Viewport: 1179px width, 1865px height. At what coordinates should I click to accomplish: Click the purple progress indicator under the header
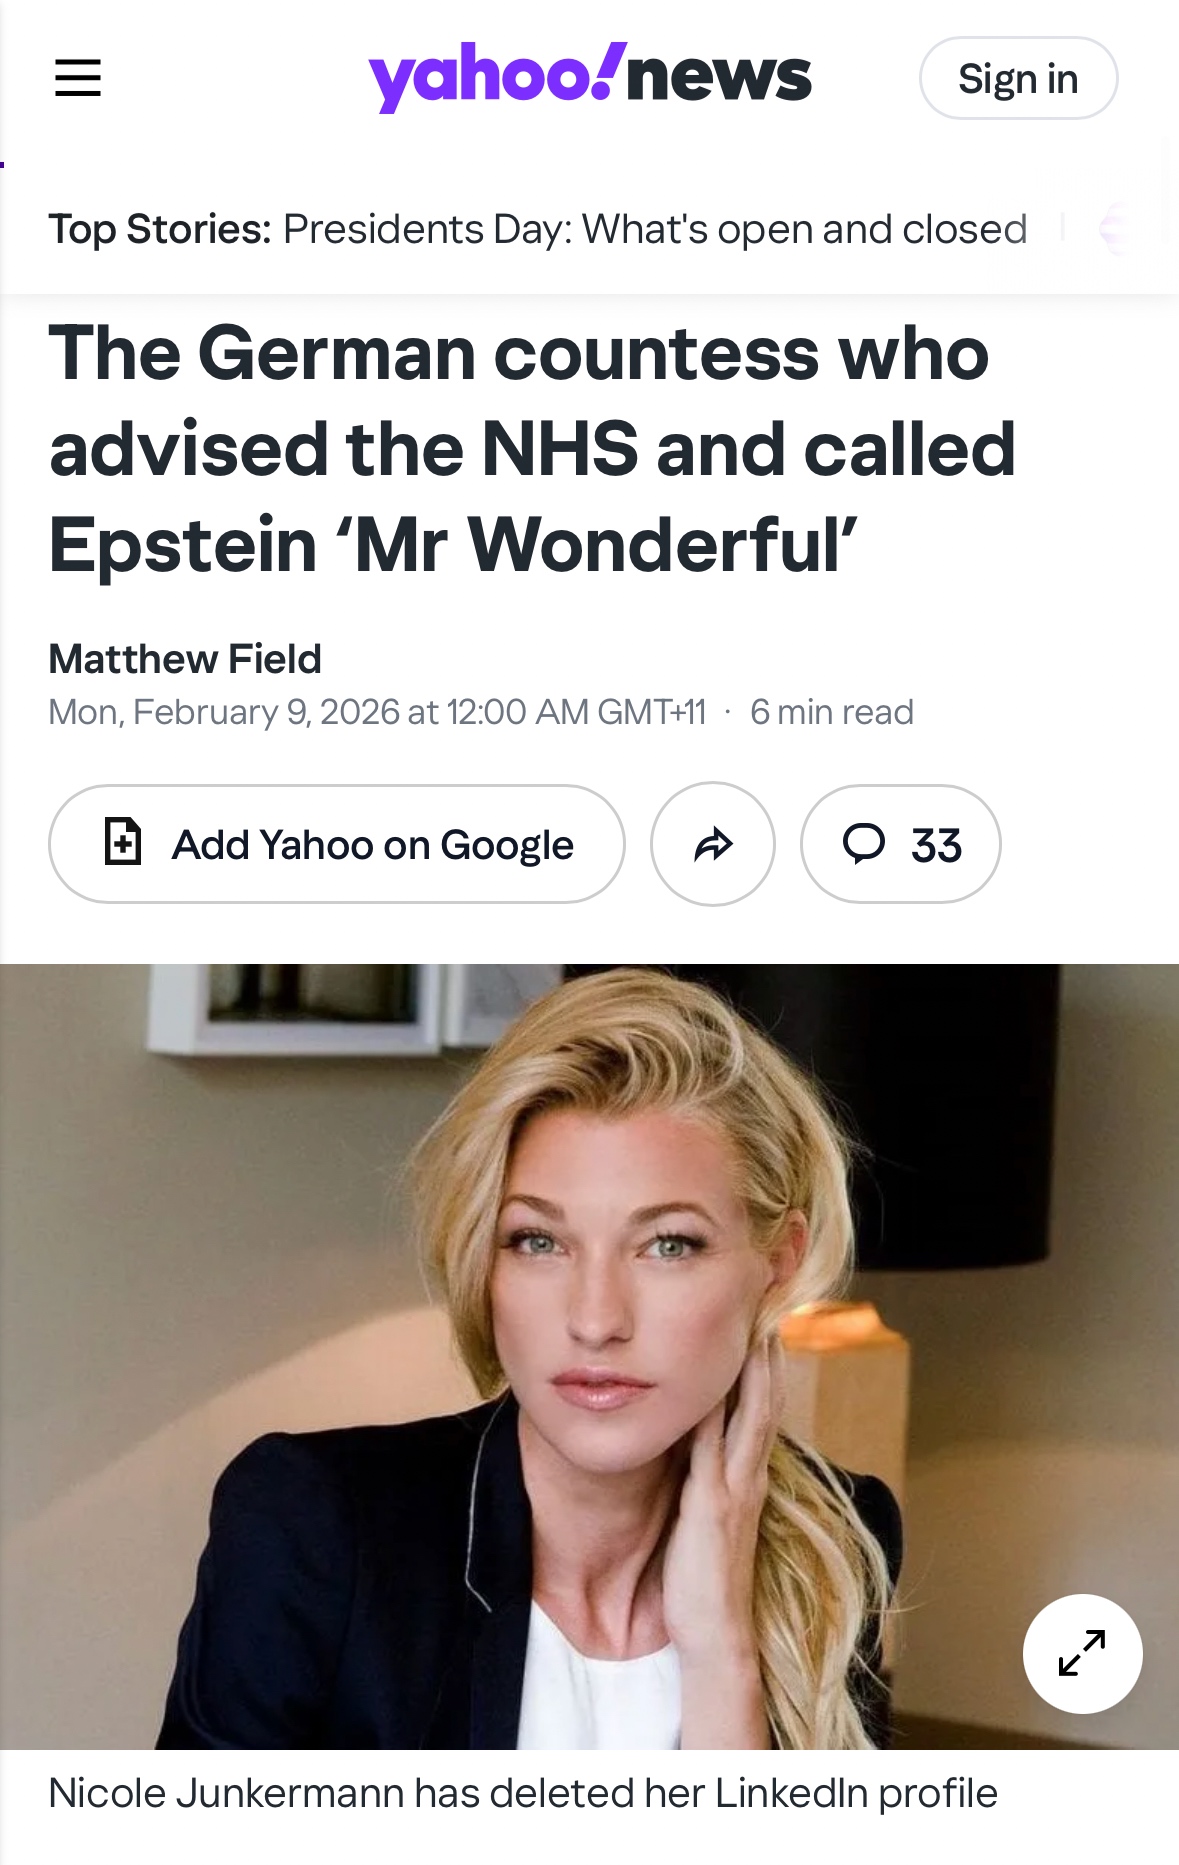point(3,164)
